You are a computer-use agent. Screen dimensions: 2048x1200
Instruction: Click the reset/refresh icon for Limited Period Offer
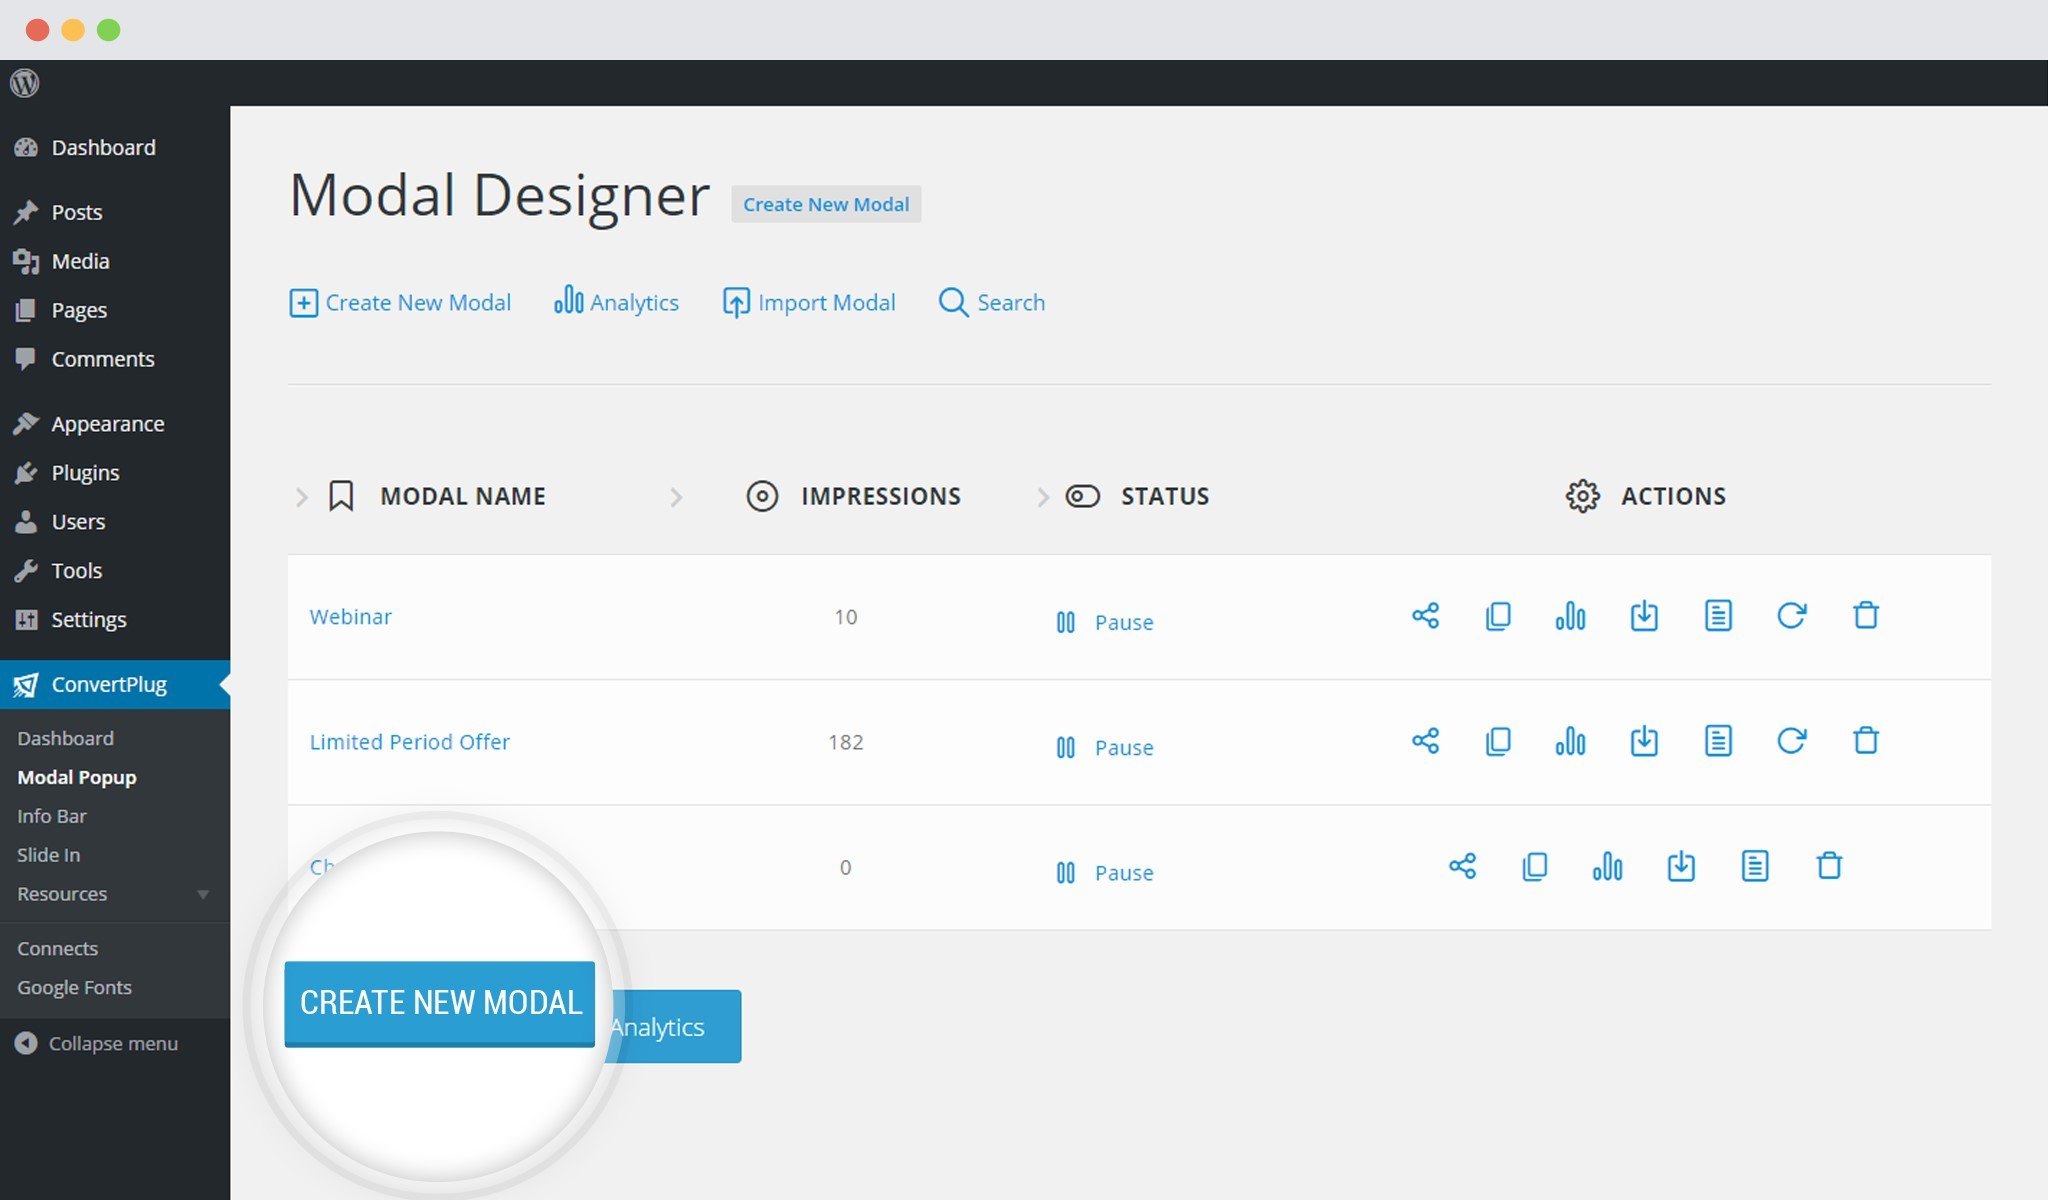click(1791, 739)
